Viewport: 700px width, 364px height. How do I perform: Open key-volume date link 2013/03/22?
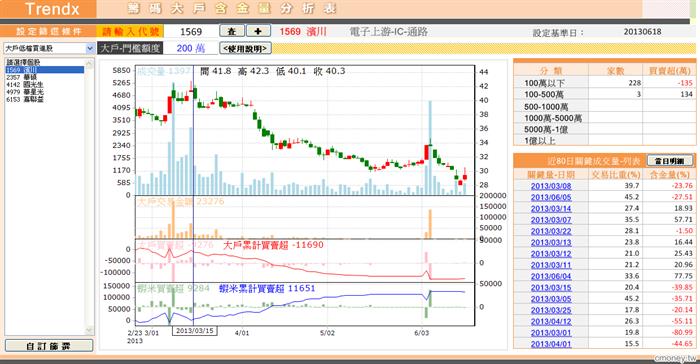(551, 231)
